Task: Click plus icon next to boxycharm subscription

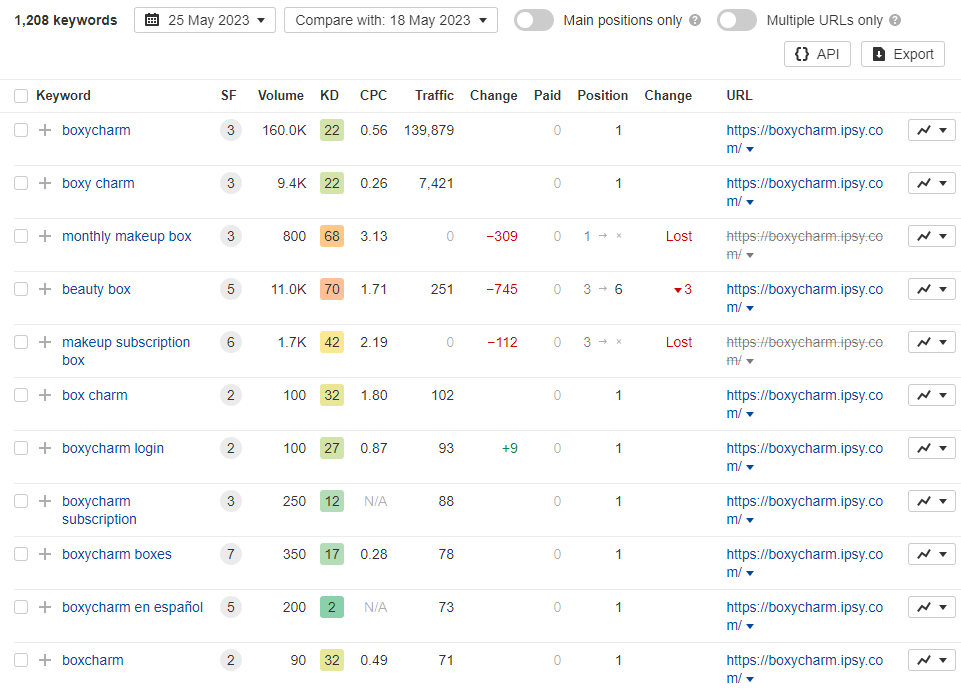Action: [45, 501]
